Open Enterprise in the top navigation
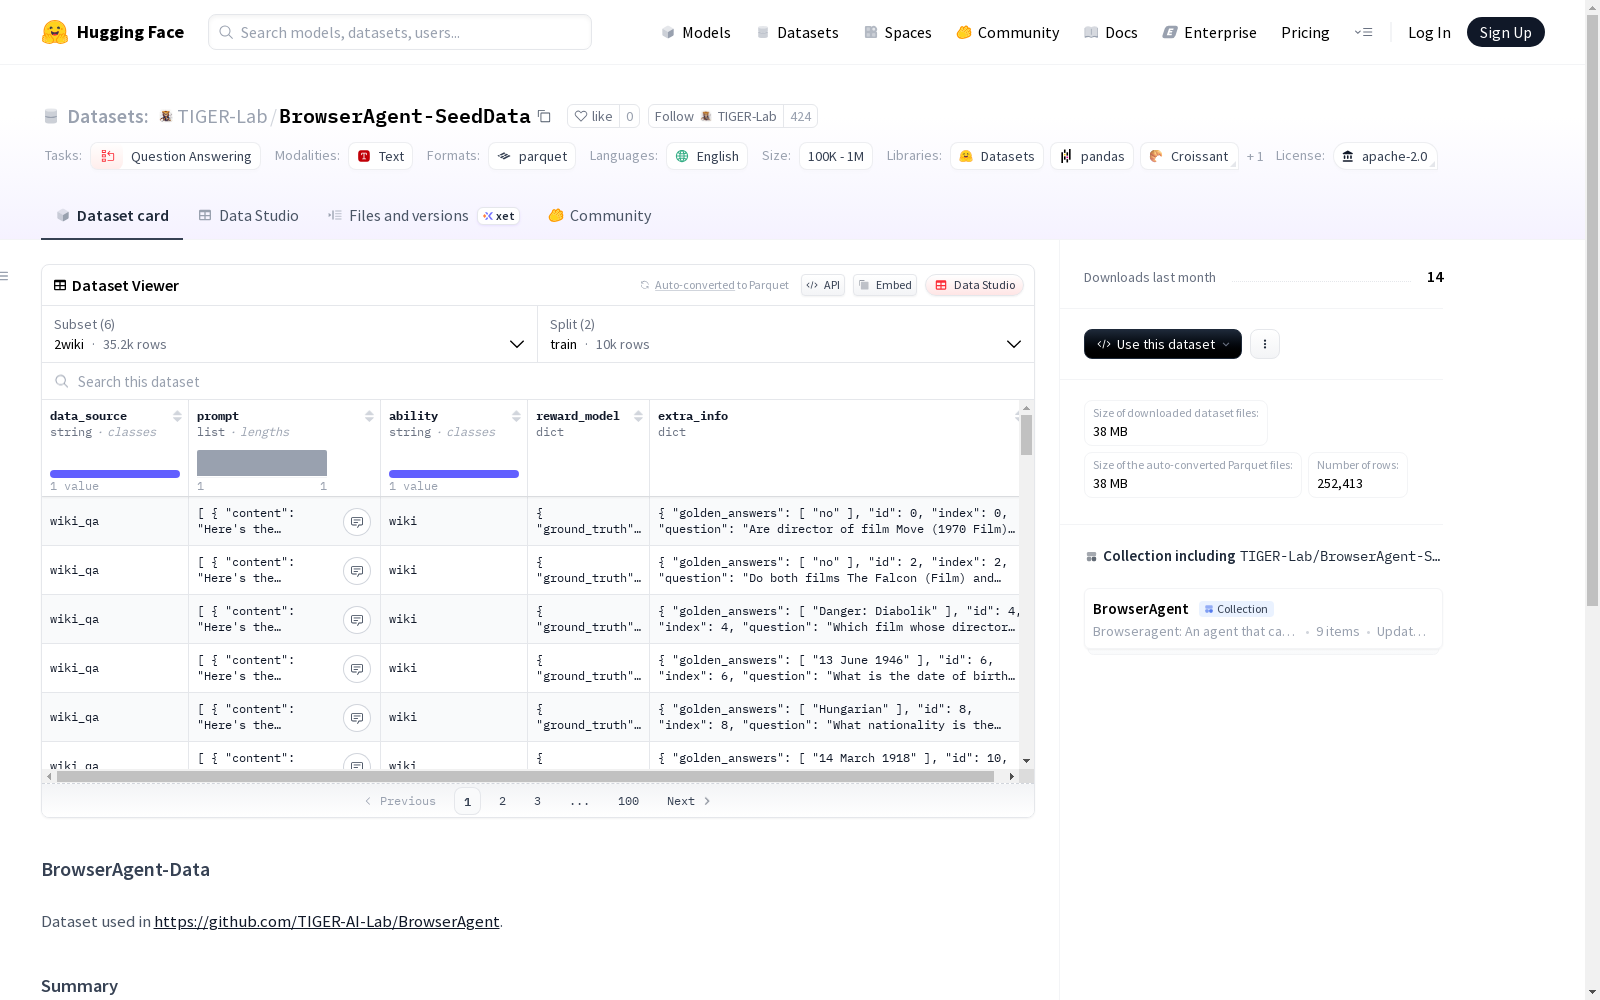 click(x=1210, y=32)
